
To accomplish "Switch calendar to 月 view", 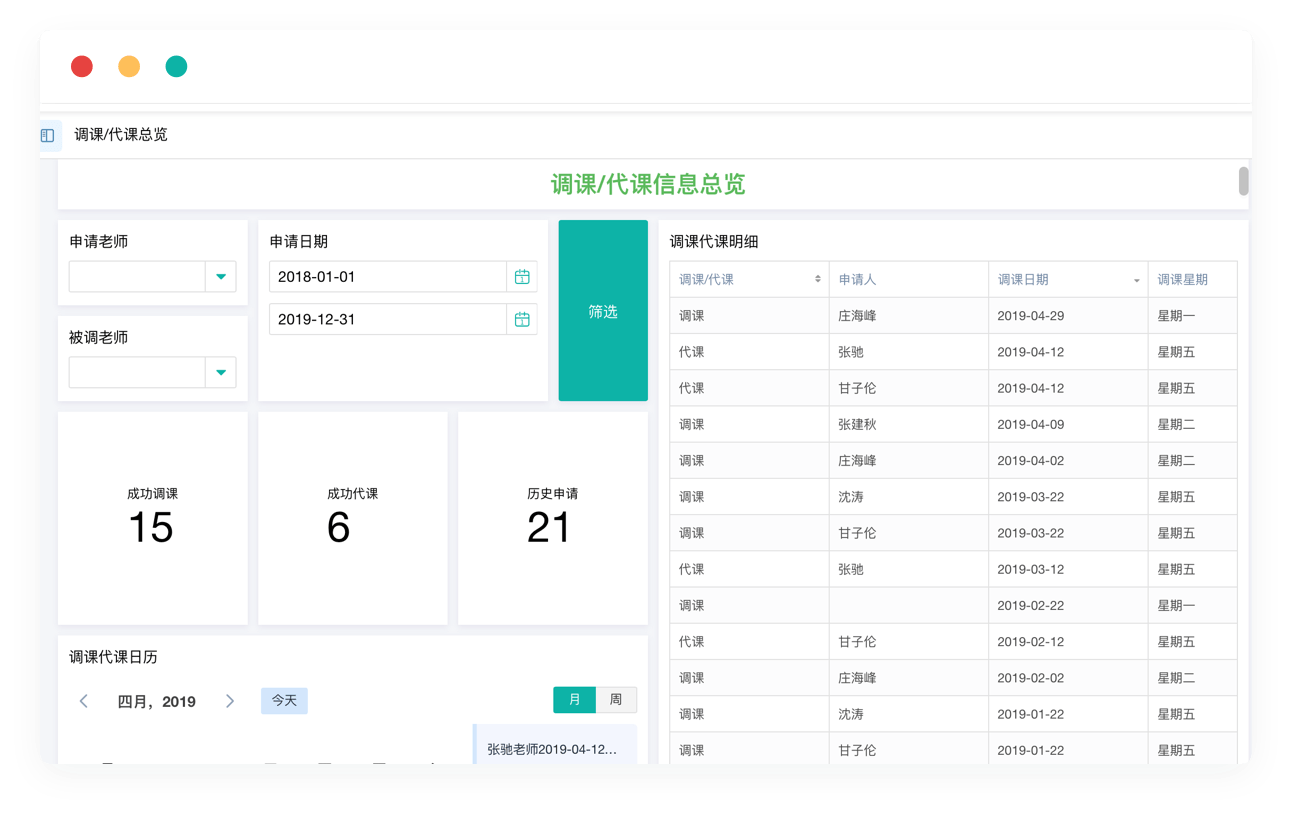I will (574, 700).
